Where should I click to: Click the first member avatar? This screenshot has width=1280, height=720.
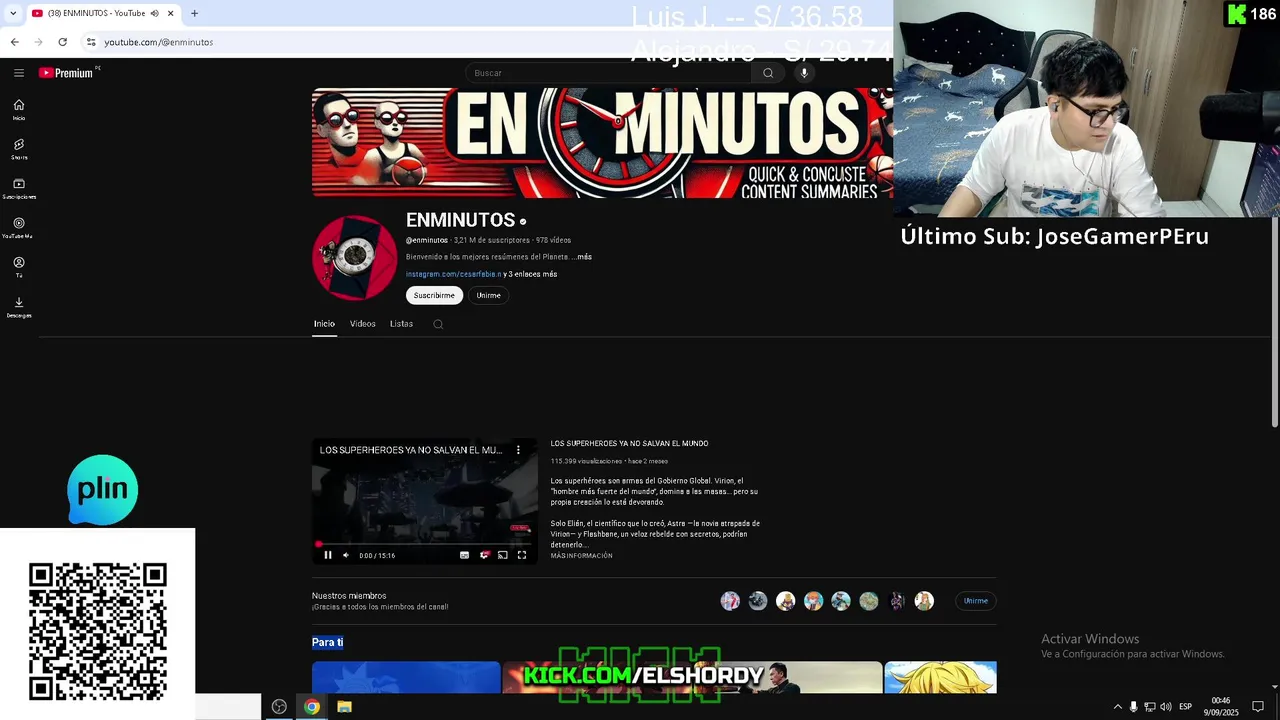coord(731,601)
